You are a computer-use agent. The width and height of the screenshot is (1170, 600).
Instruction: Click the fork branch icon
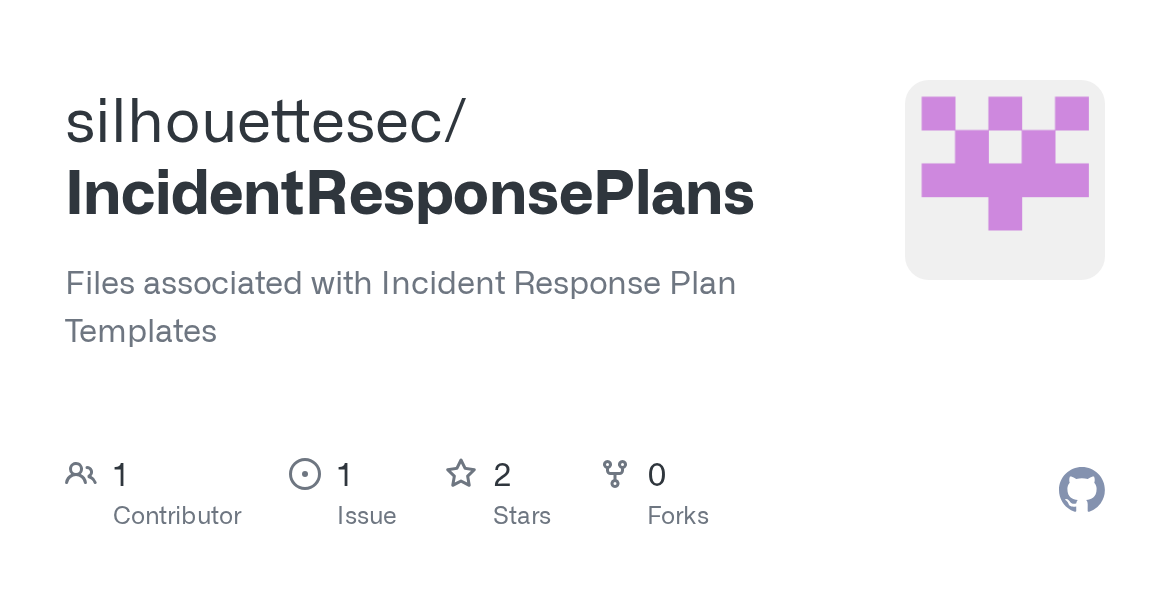(x=615, y=473)
